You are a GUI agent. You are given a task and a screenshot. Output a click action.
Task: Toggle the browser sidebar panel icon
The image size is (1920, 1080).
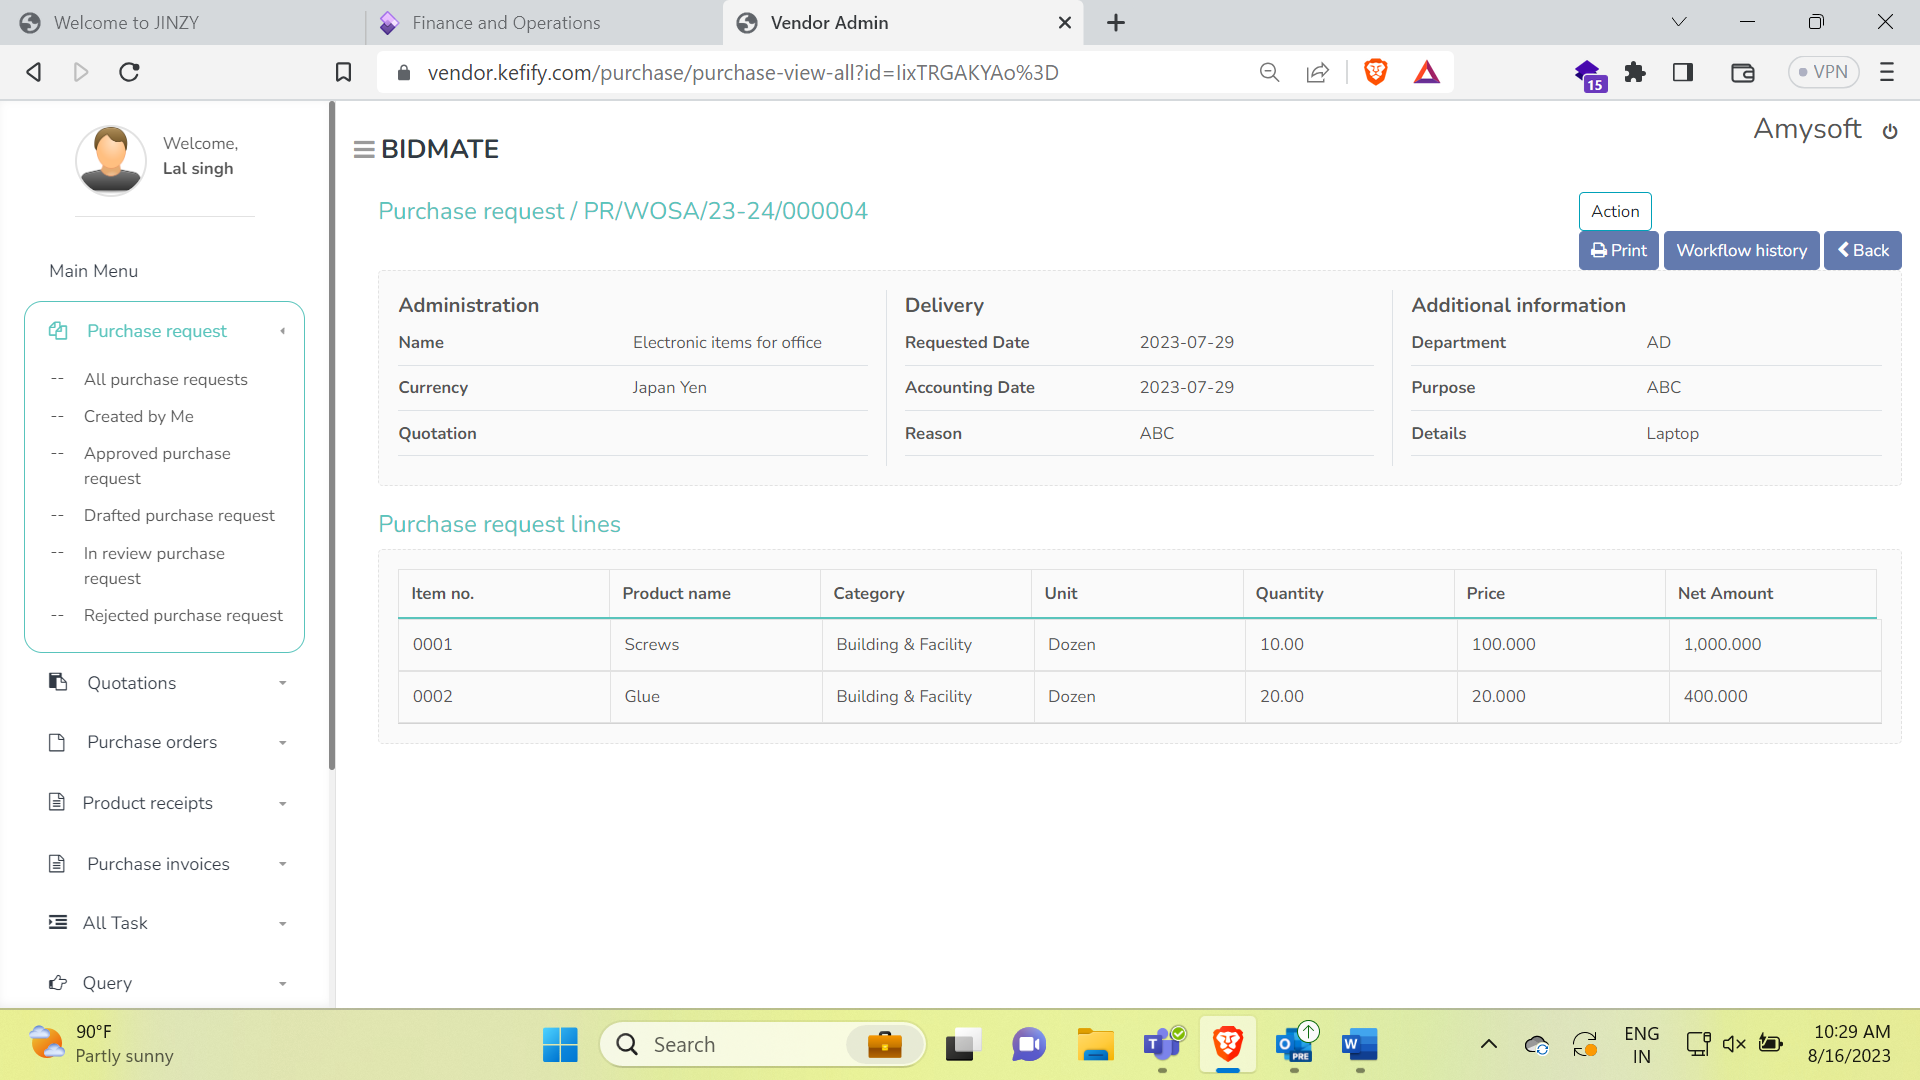click(x=1683, y=72)
